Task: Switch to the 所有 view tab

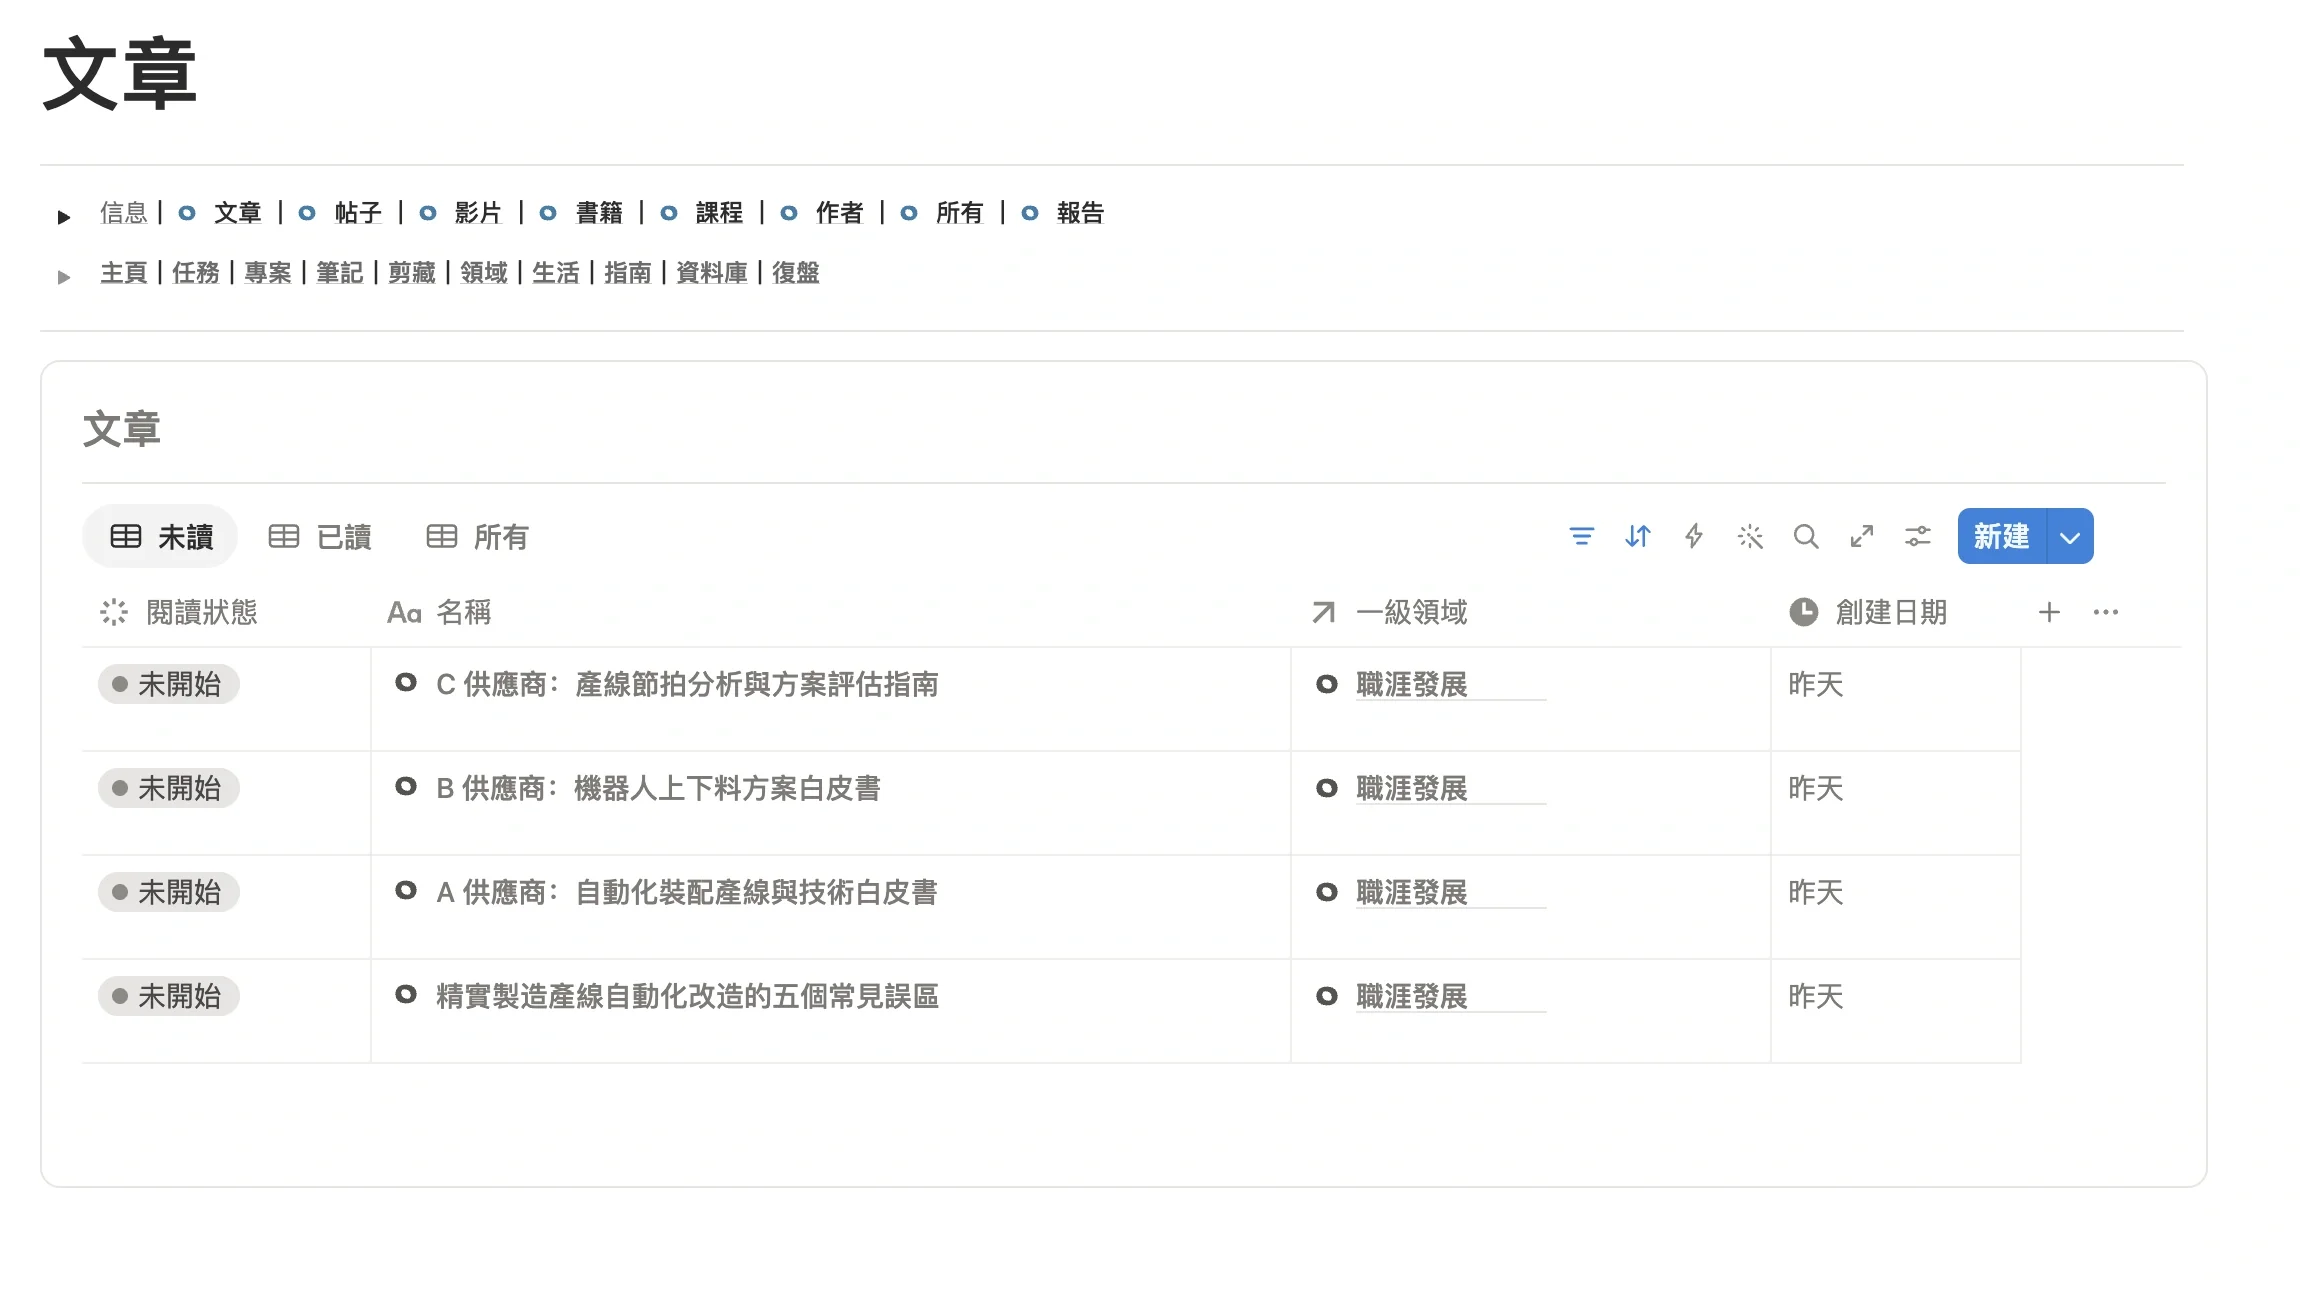Action: tap(477, 537)
